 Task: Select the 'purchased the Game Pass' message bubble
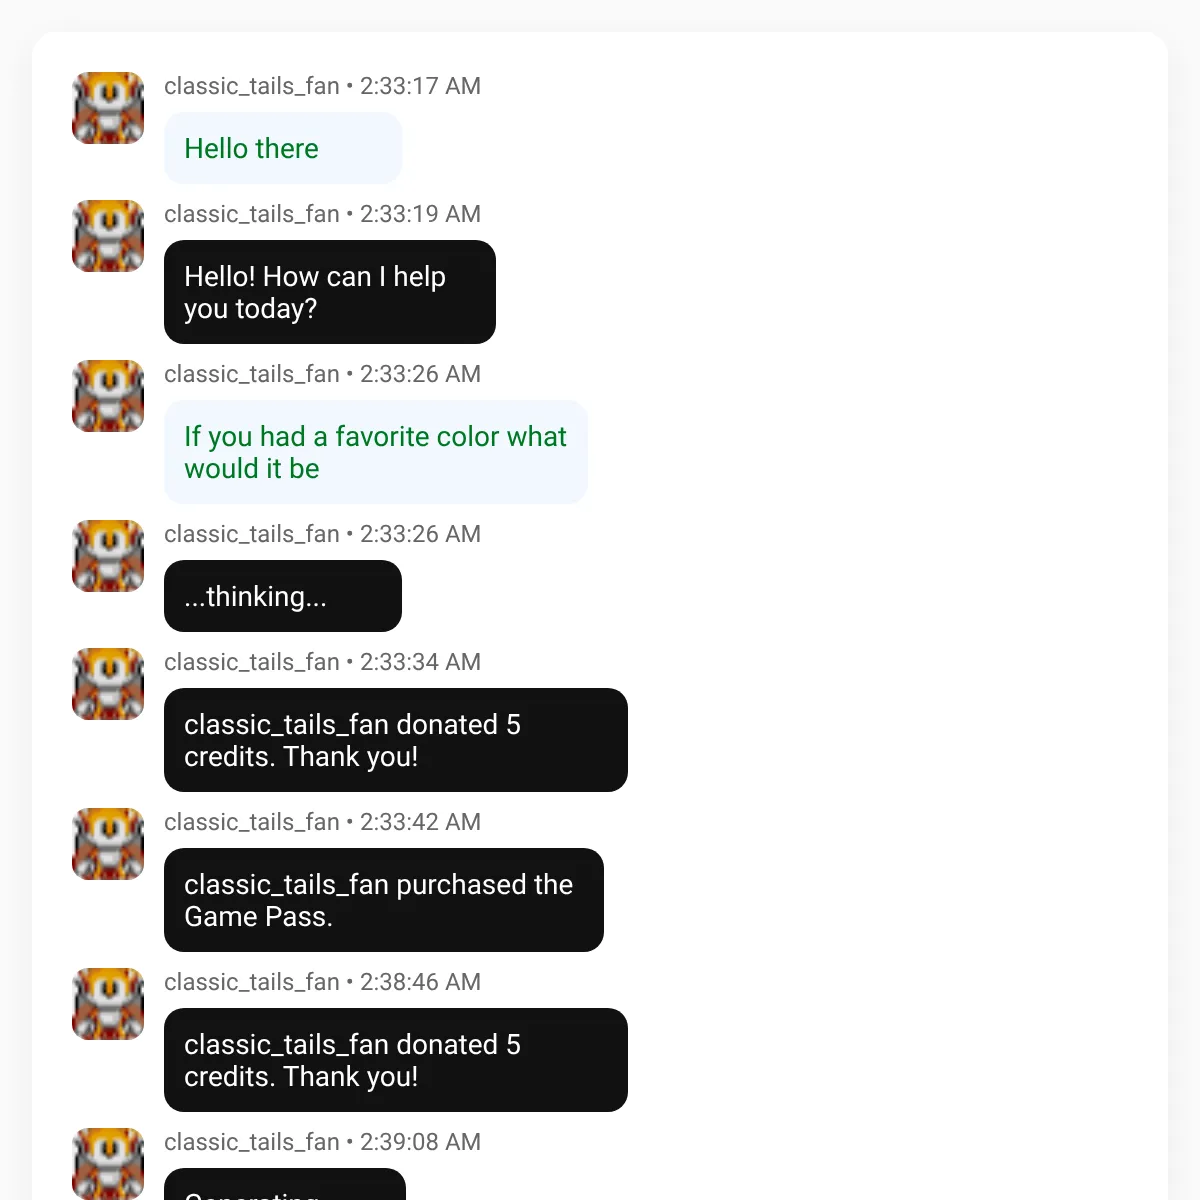(384, 900)
